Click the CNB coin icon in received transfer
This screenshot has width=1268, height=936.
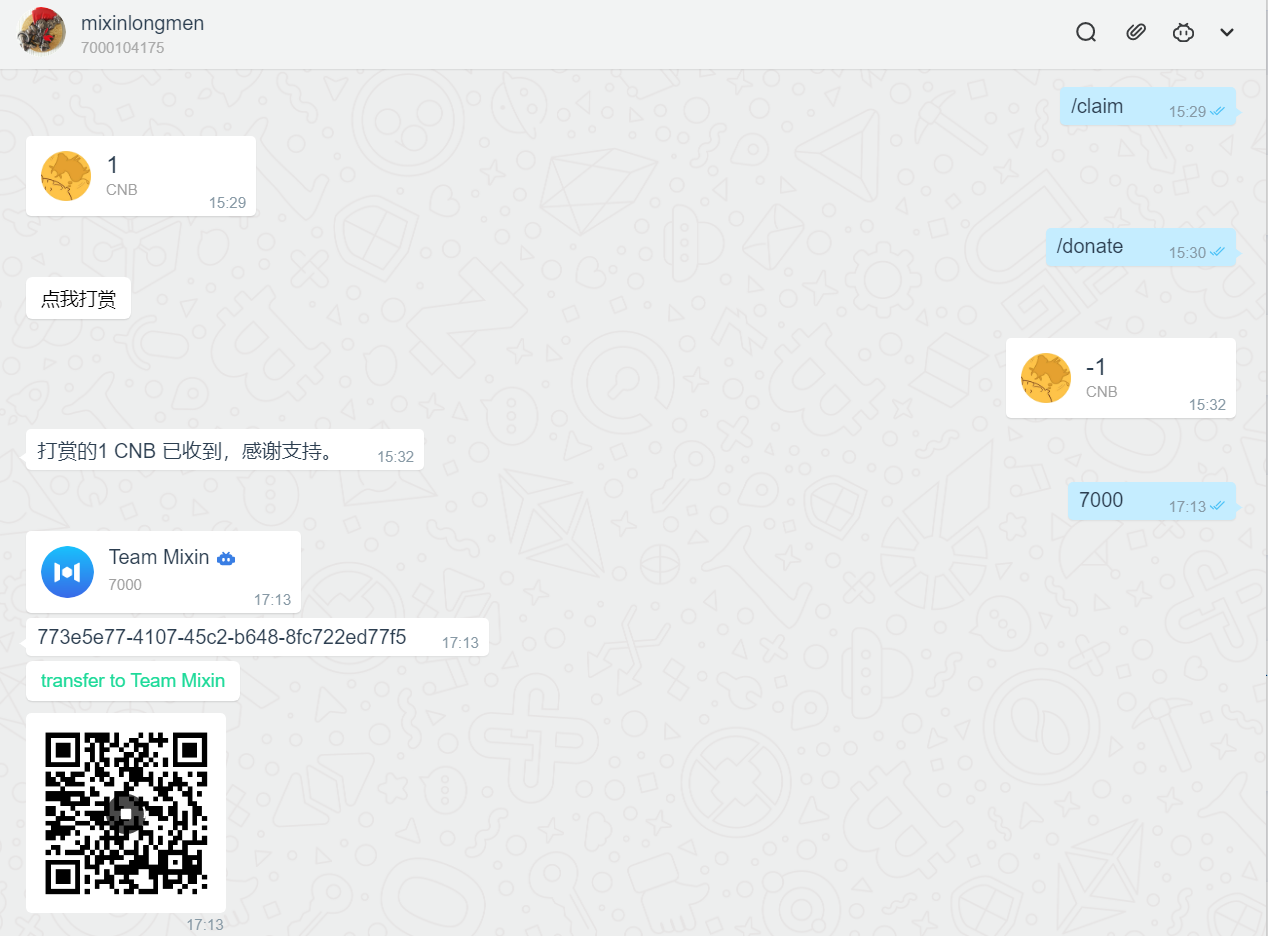click(66, 176)
